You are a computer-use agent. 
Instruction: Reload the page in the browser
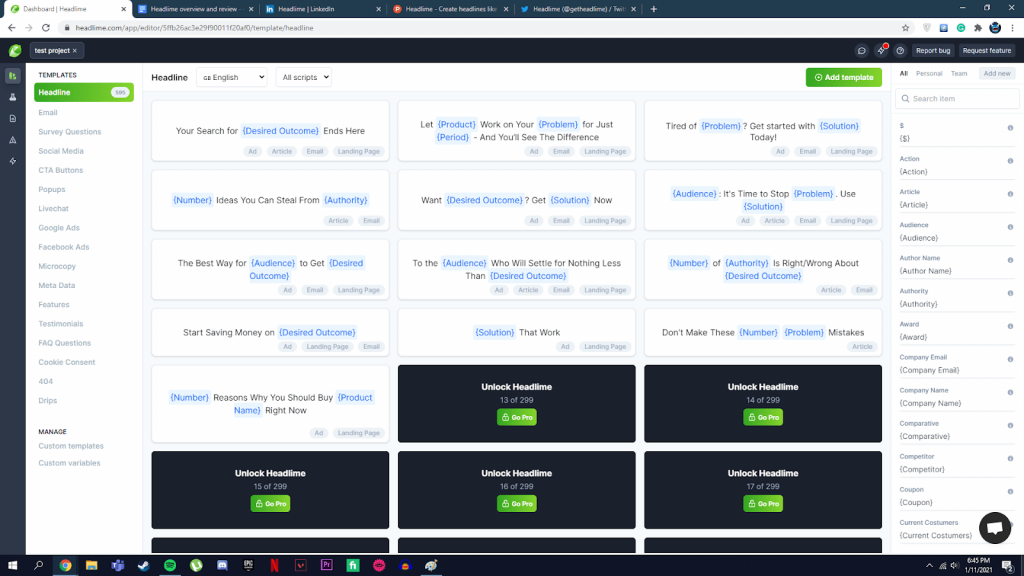[x=46, y=28]
